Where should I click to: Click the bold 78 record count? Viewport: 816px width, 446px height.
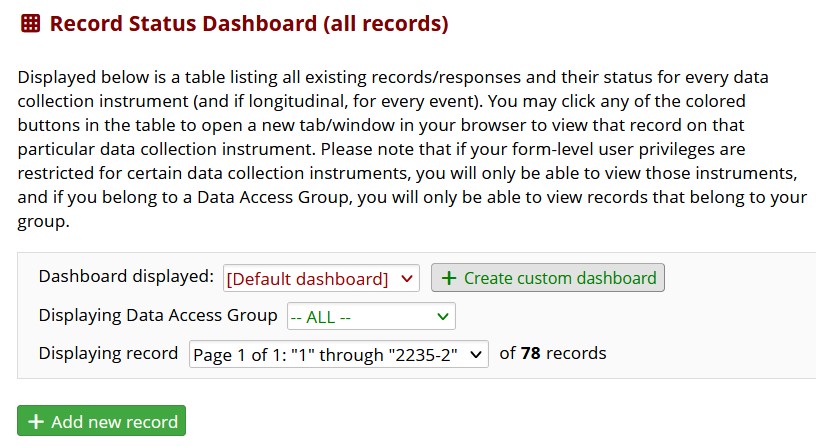(x=531, y=353)
